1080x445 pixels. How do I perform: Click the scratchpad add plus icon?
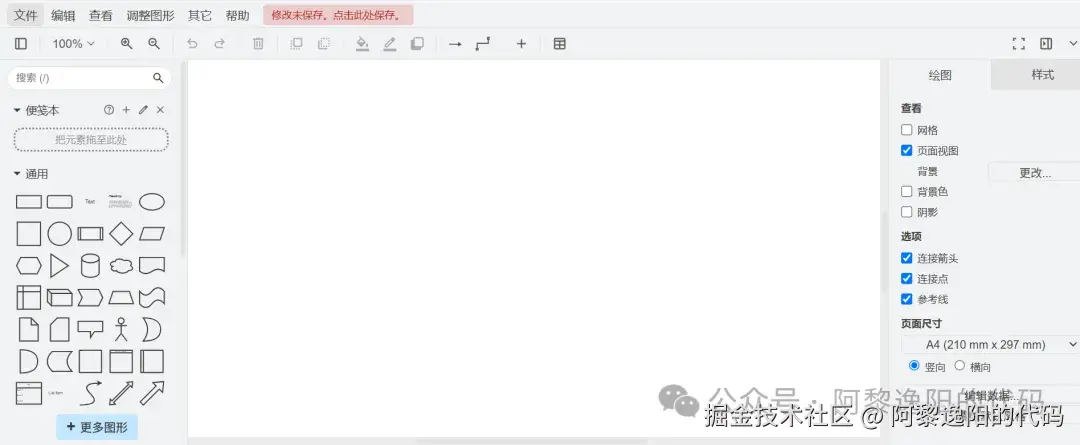click(x=126, y=110)
